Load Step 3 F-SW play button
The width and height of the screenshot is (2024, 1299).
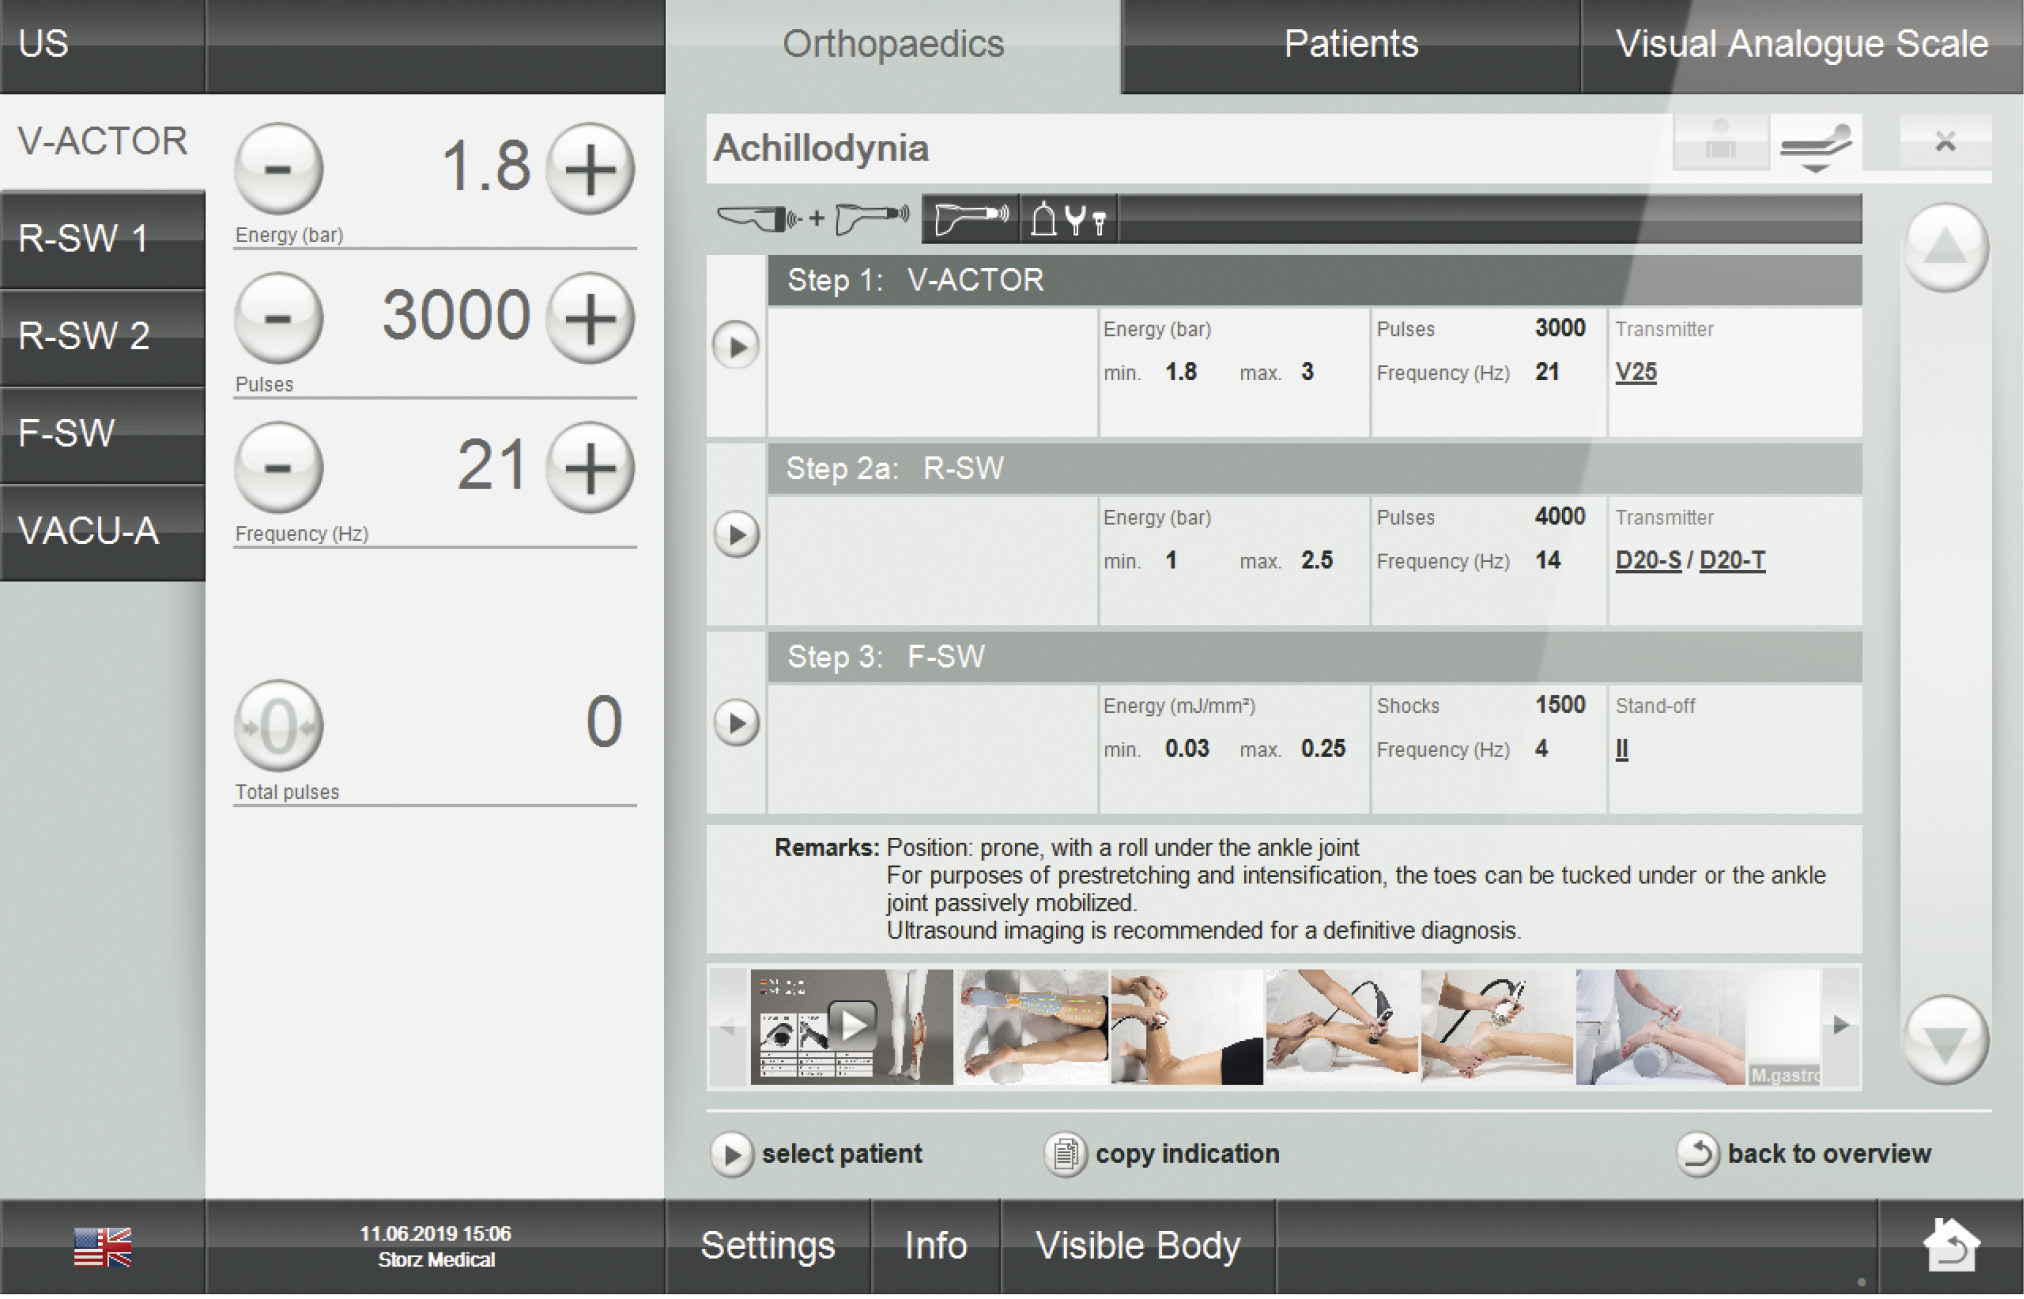736,723
